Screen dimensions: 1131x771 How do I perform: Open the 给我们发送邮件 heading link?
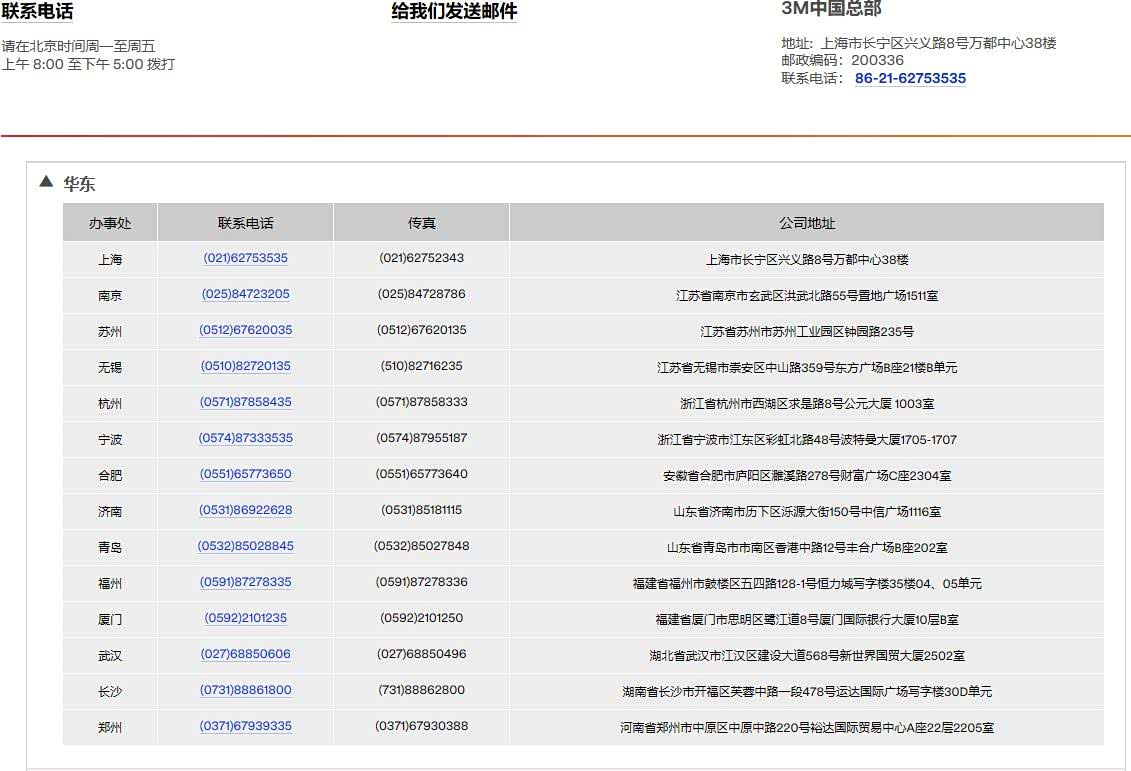454,12
